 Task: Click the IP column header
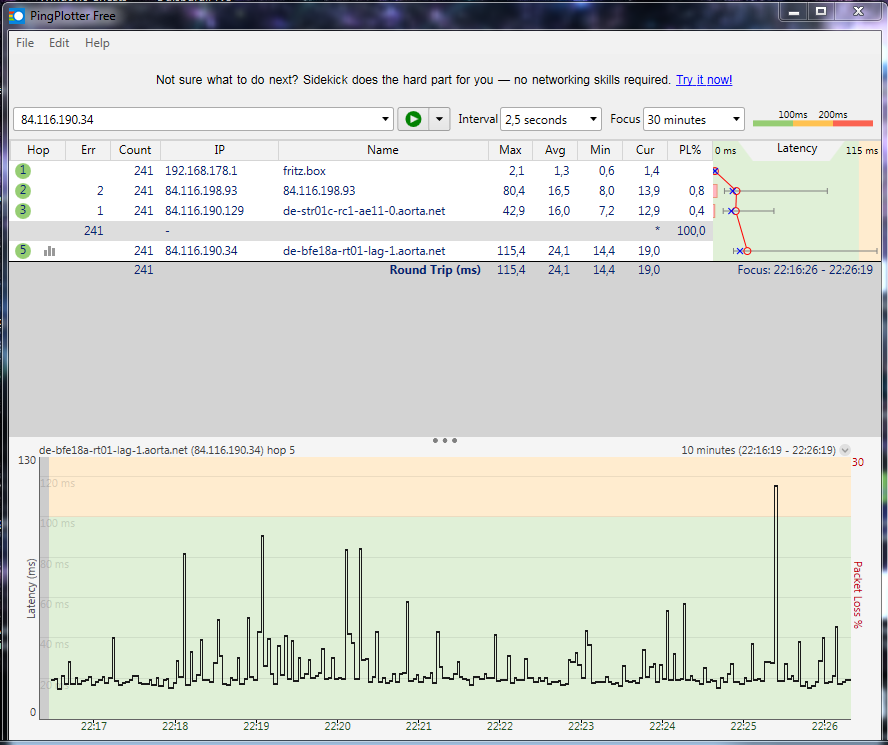219,150
